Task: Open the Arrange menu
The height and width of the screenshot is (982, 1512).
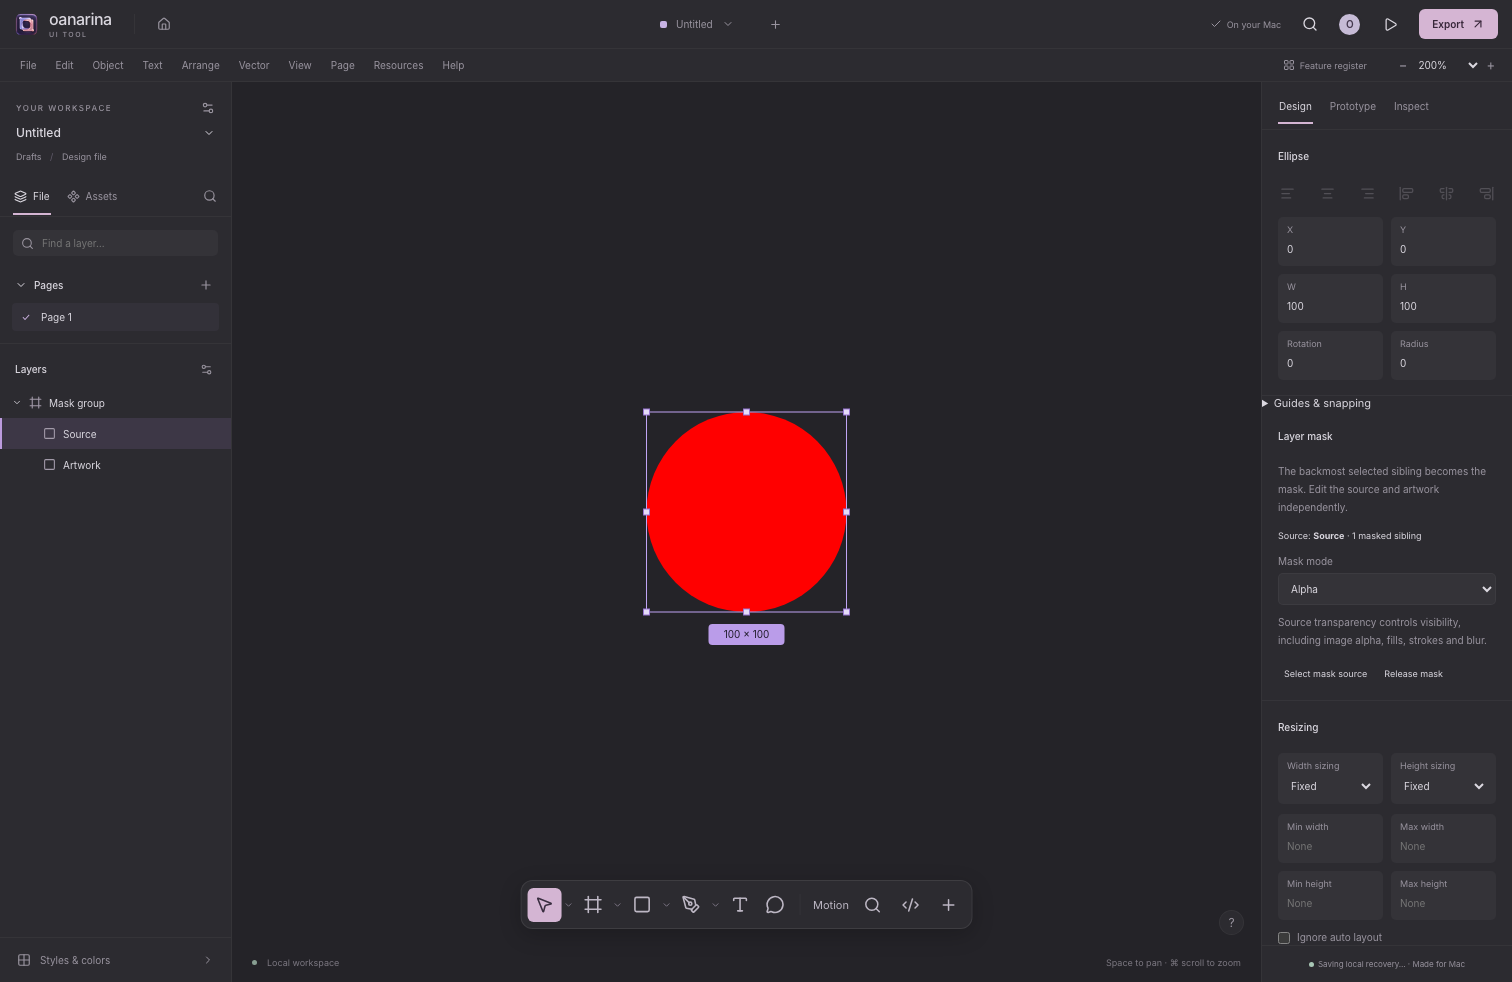Action: click(x=200, y=65)
